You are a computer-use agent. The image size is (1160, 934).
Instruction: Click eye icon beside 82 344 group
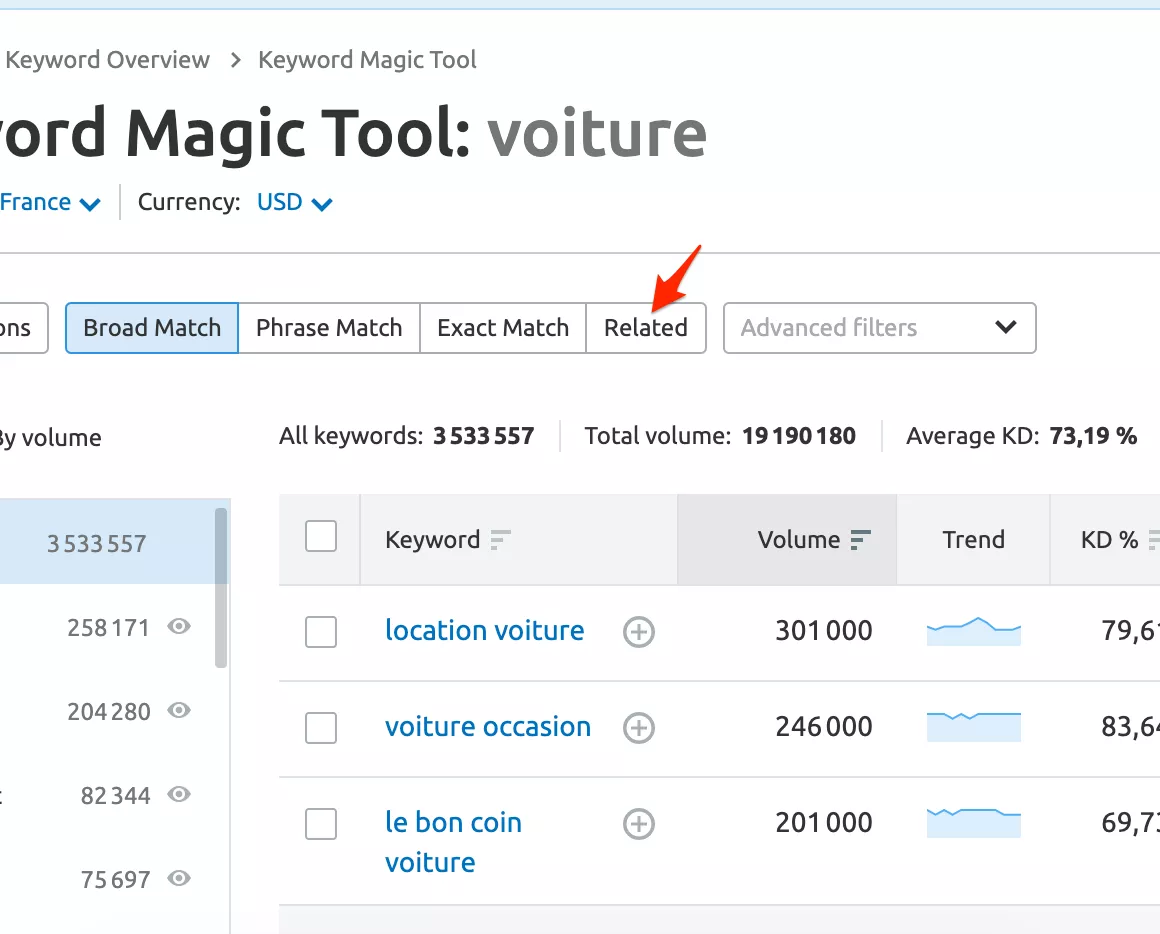[179, 795]
